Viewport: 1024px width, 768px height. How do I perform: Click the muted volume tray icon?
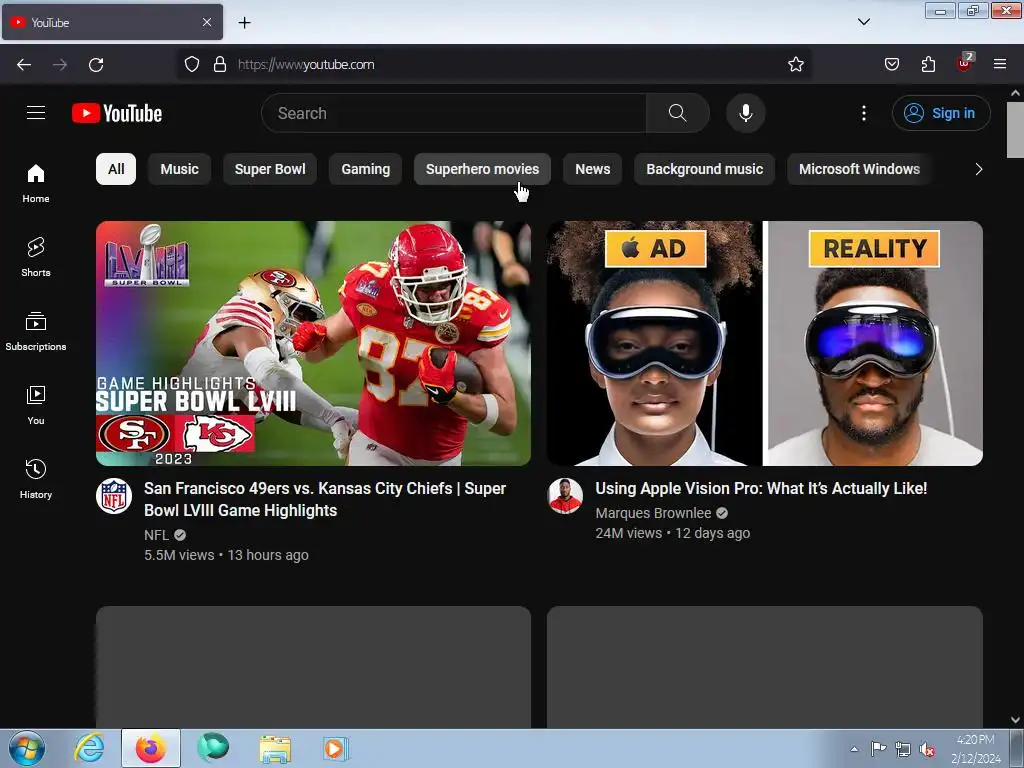[927, 750]
